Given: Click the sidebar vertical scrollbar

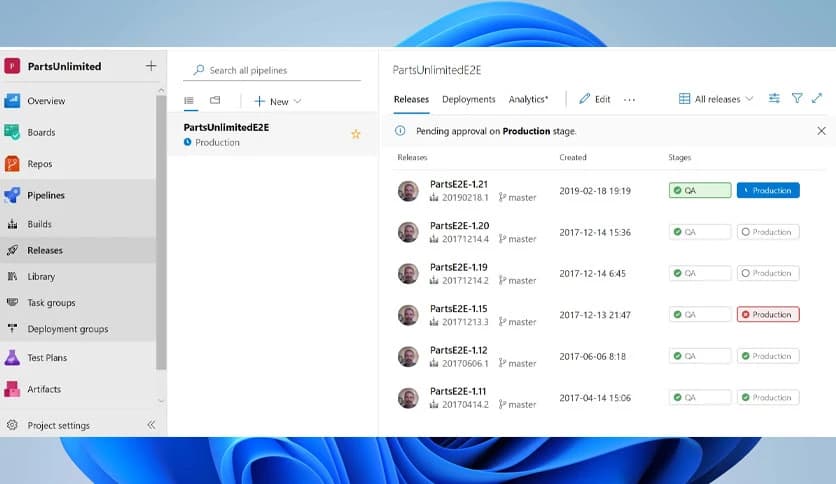Looking at the screenshot, I should [161, 232].
